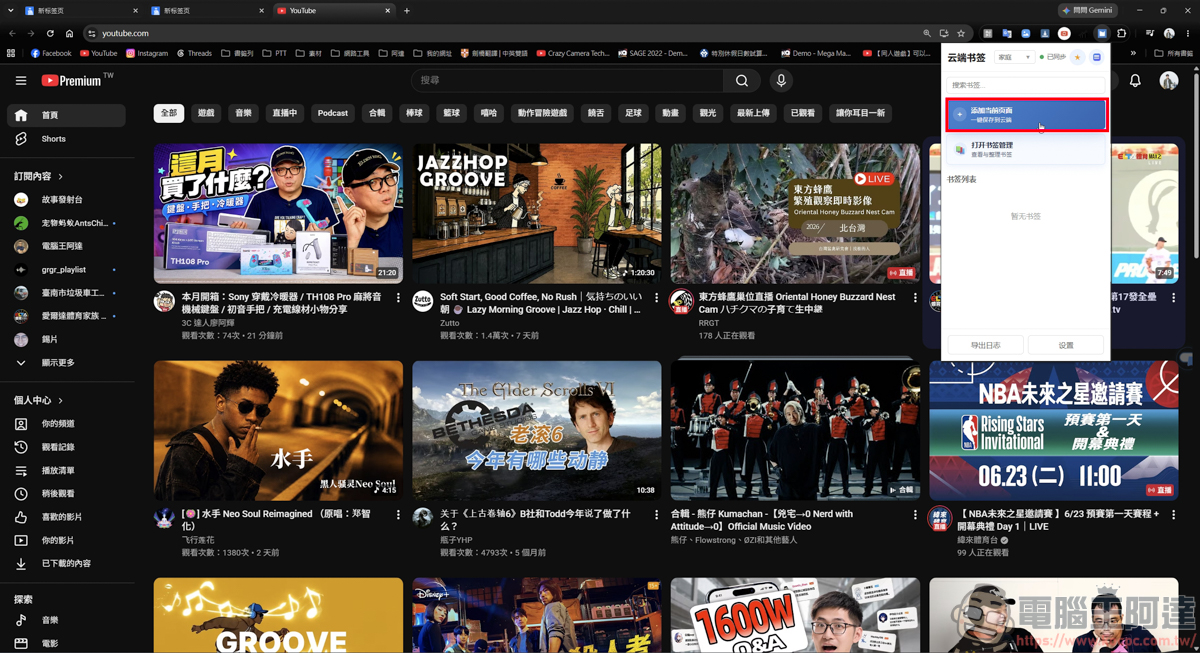The width and height of the screenshot is (1200, 653).
Task: Open more options for the Sony 穿戴冷暖器 video
Action: pyautogui.click(x=398, y=298)
